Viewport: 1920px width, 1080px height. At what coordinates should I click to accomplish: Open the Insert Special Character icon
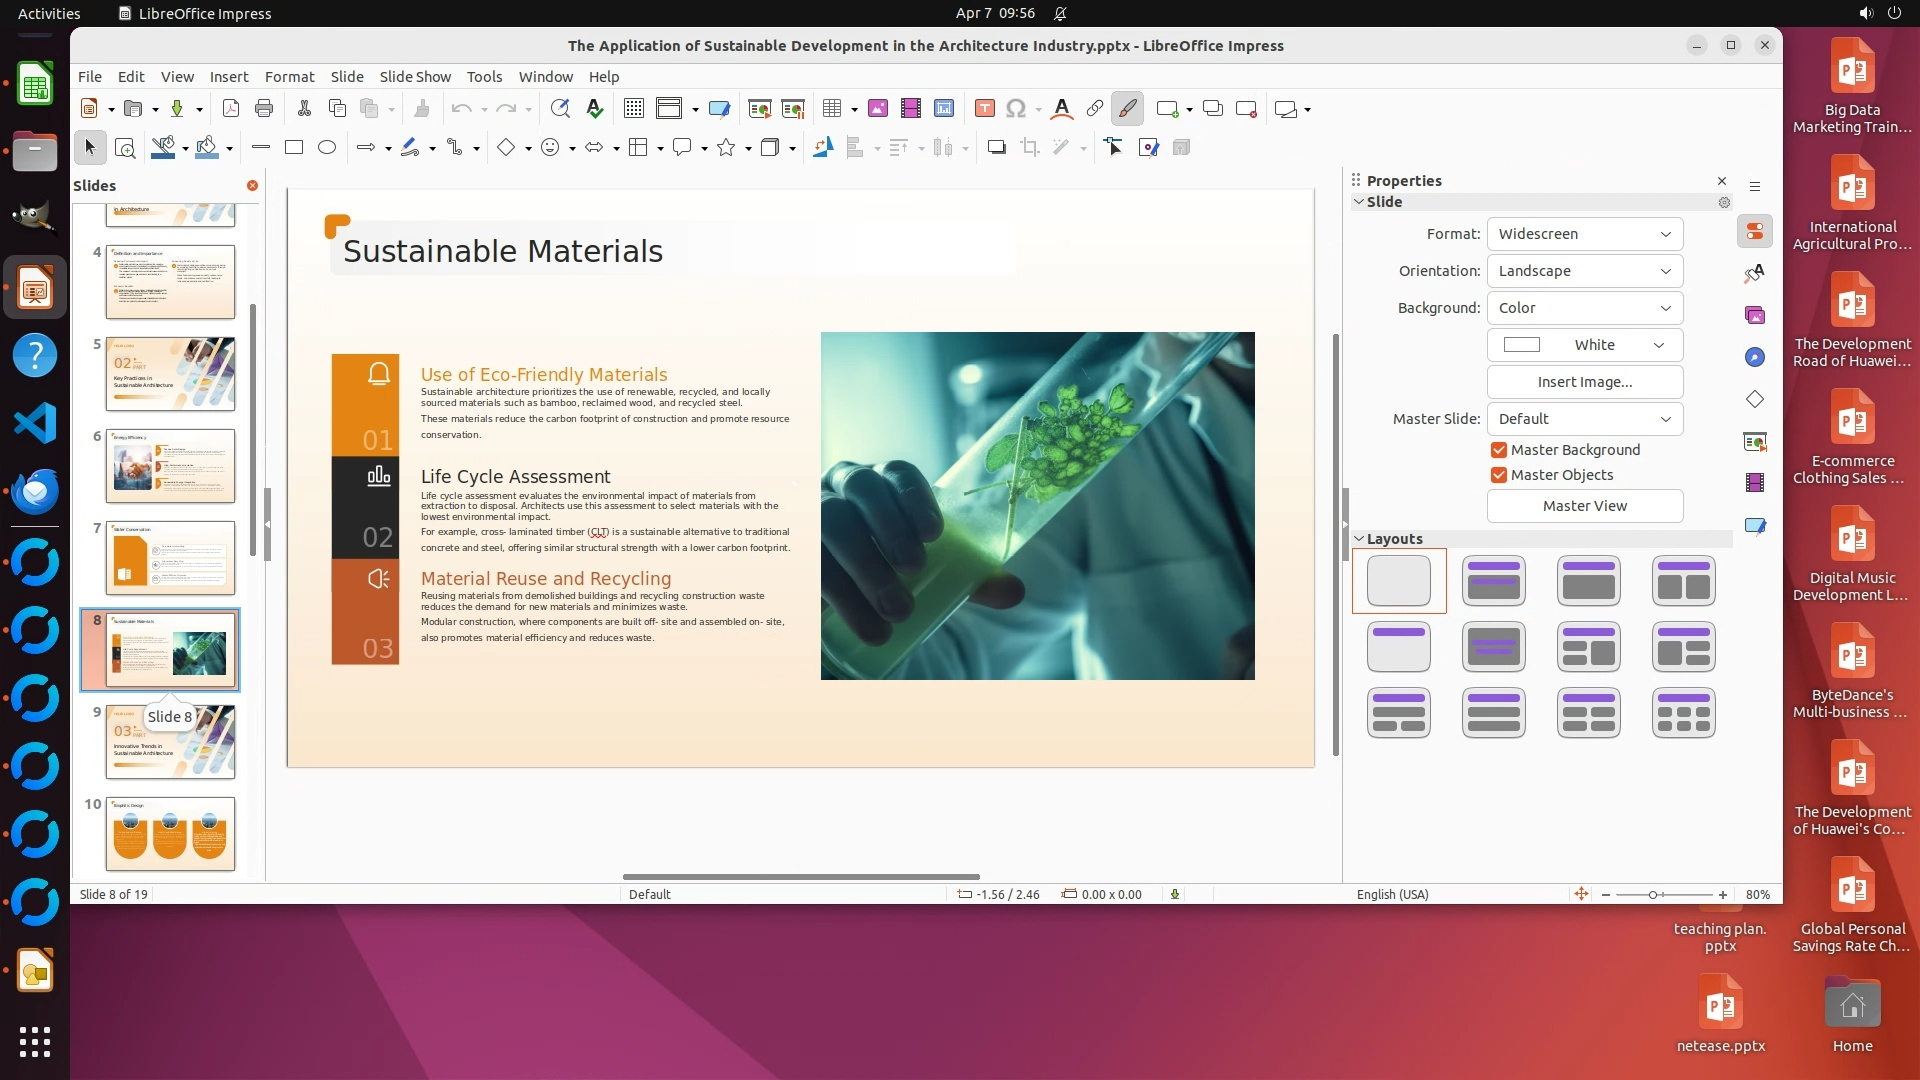tap(1016, 109)
